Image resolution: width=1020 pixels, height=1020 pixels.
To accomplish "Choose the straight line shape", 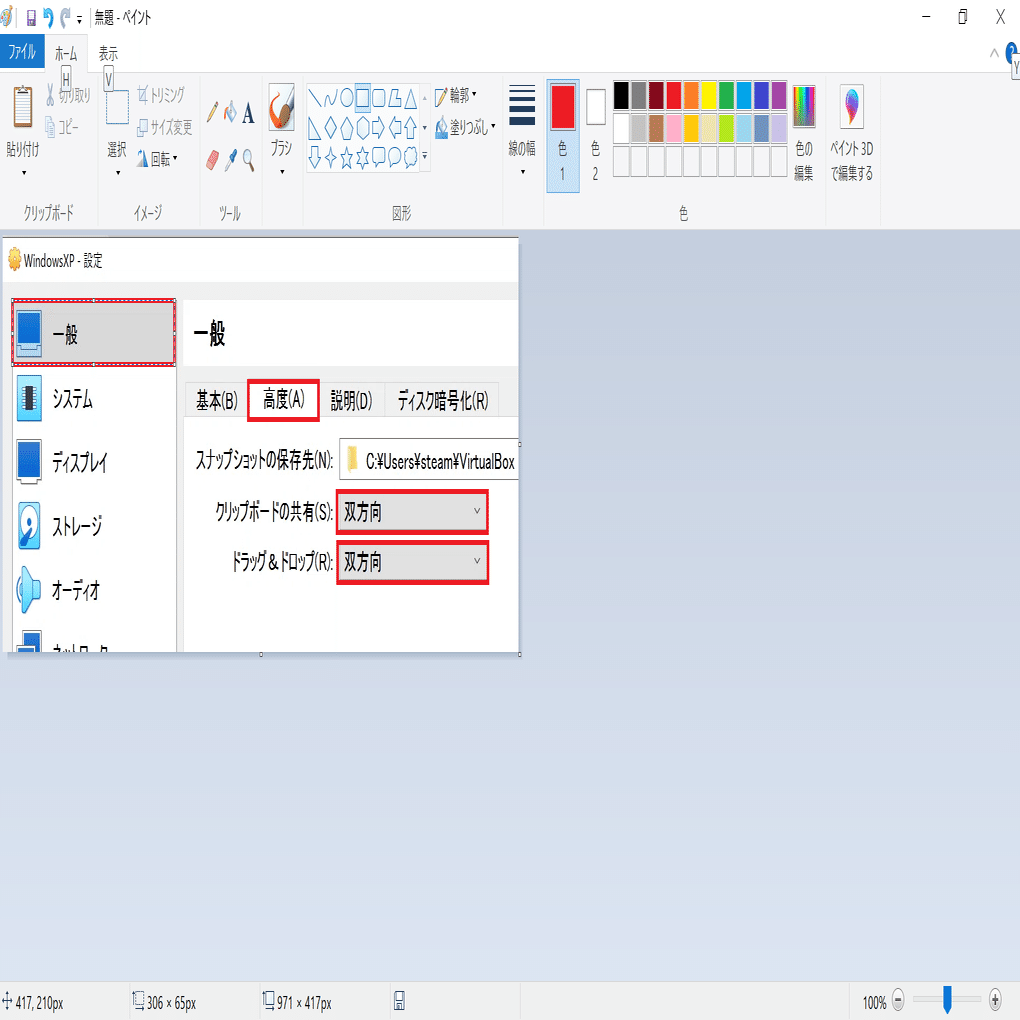I will 315,98.
